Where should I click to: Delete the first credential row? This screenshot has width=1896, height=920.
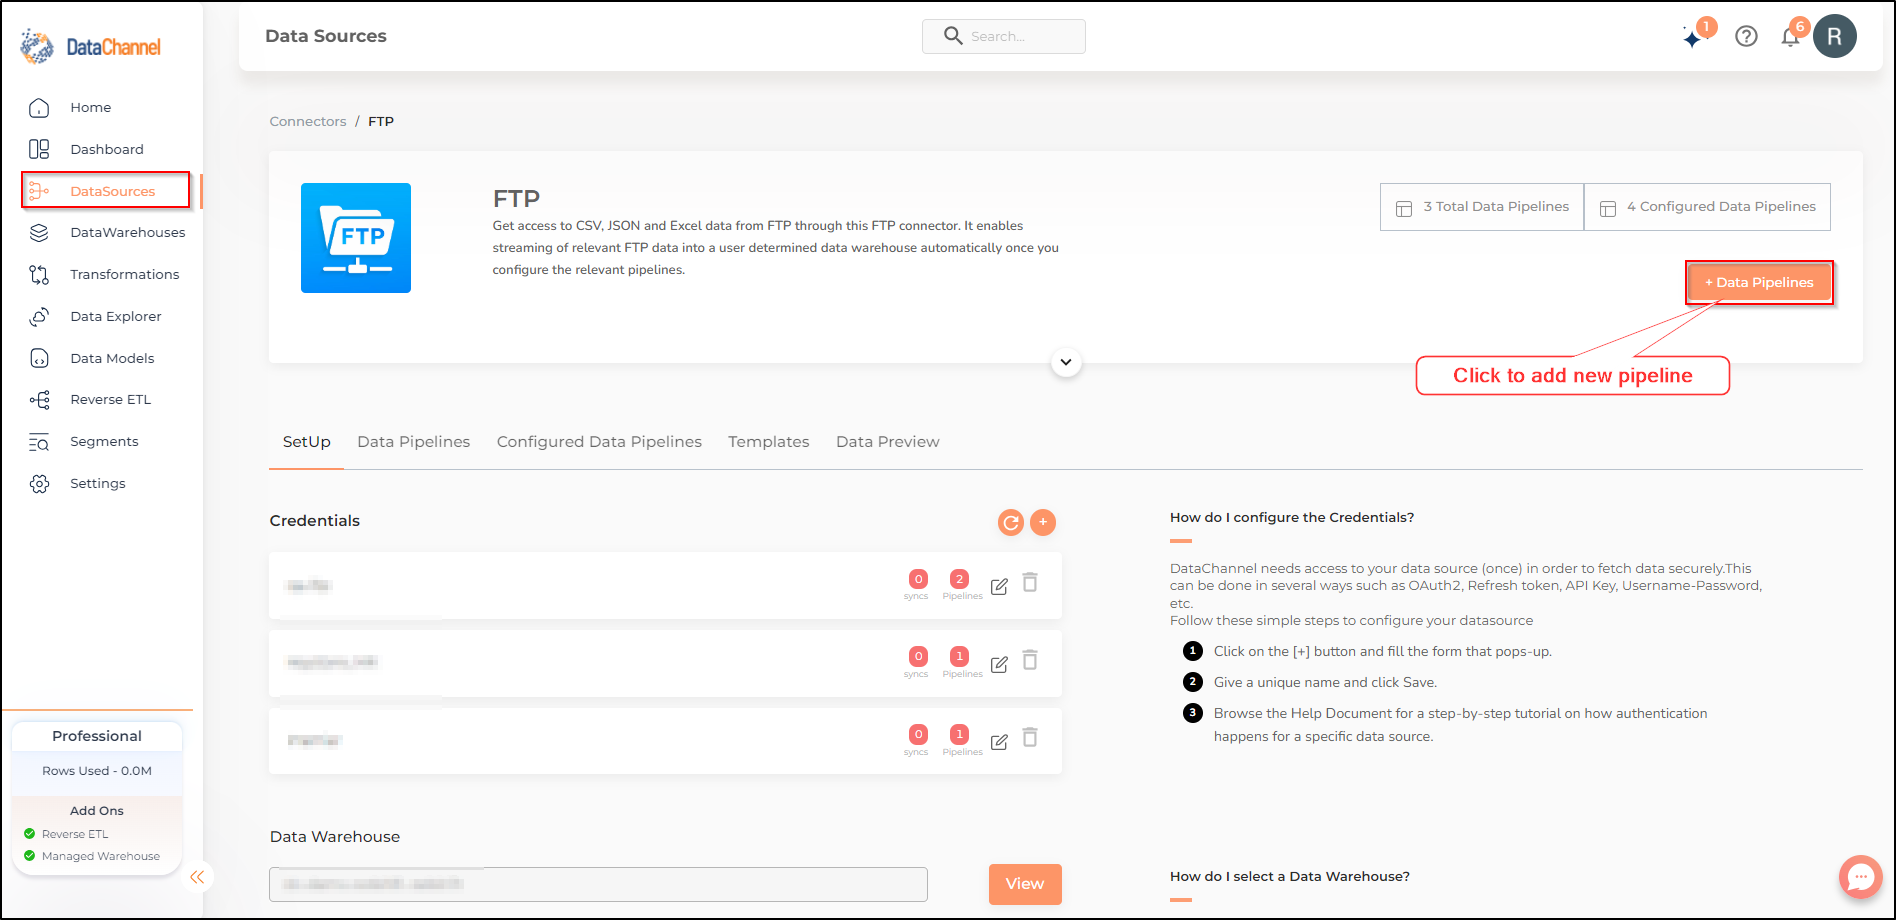[1030, 583]
